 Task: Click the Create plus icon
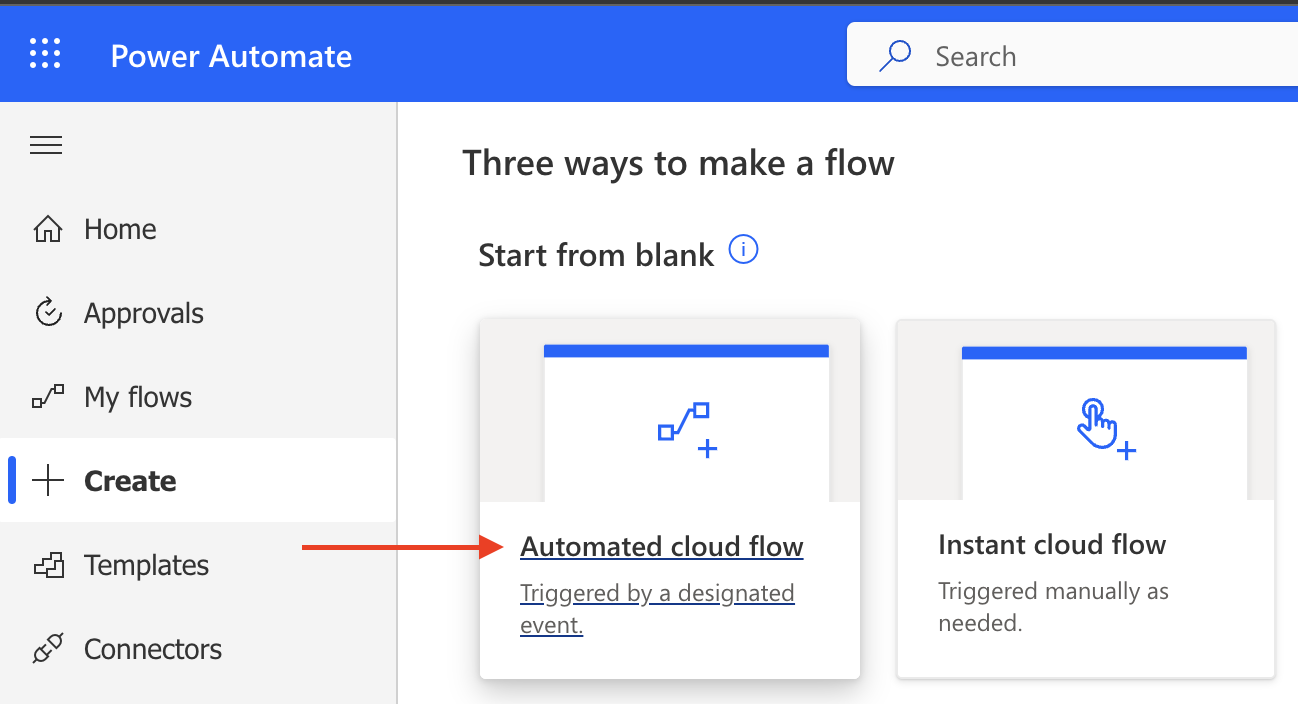click(47, 481)
